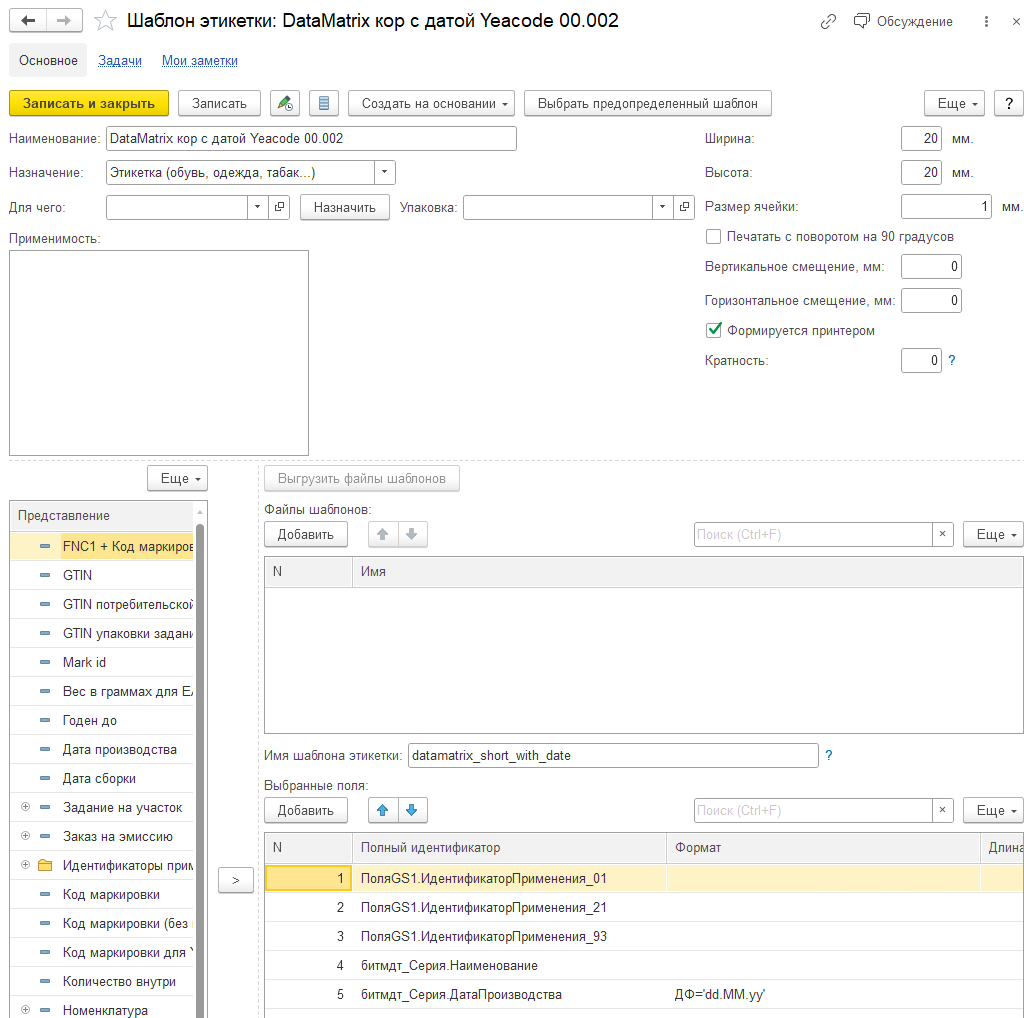Click the list report icon in toolbar
Screen dimensions: 1024x1018
pos(324,103)
